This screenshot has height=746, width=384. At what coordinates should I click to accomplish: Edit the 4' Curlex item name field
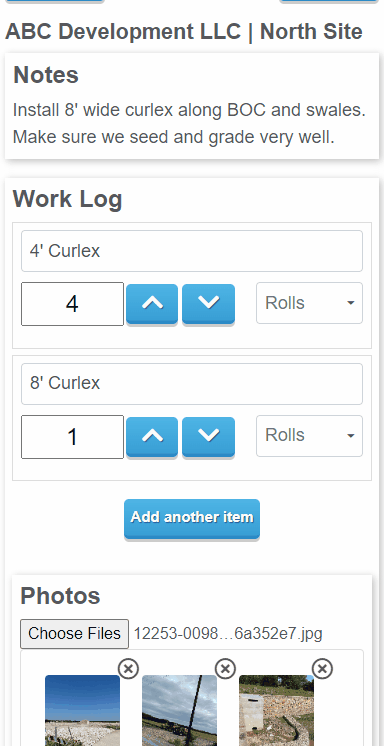coord(192,251)
